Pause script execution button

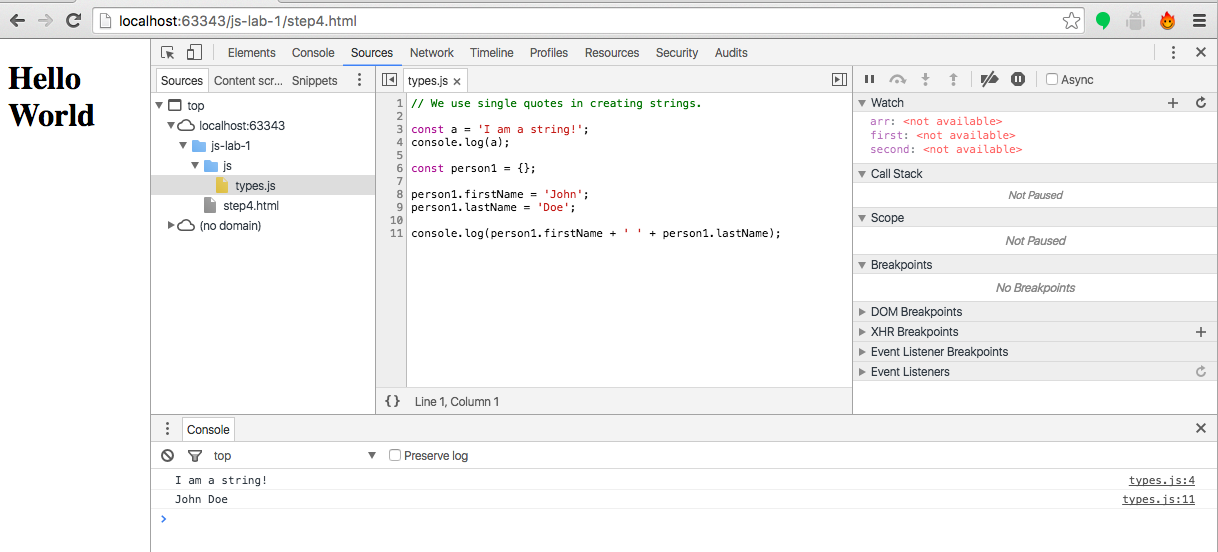[x=869, y=80]
